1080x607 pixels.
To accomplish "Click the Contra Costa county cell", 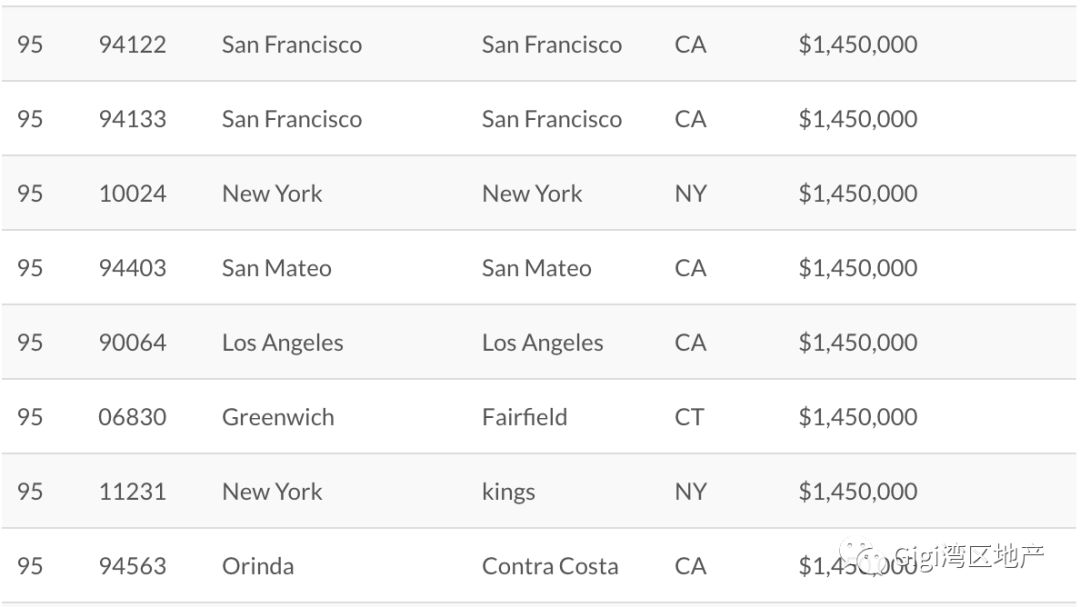I will [x=550, y=566].
